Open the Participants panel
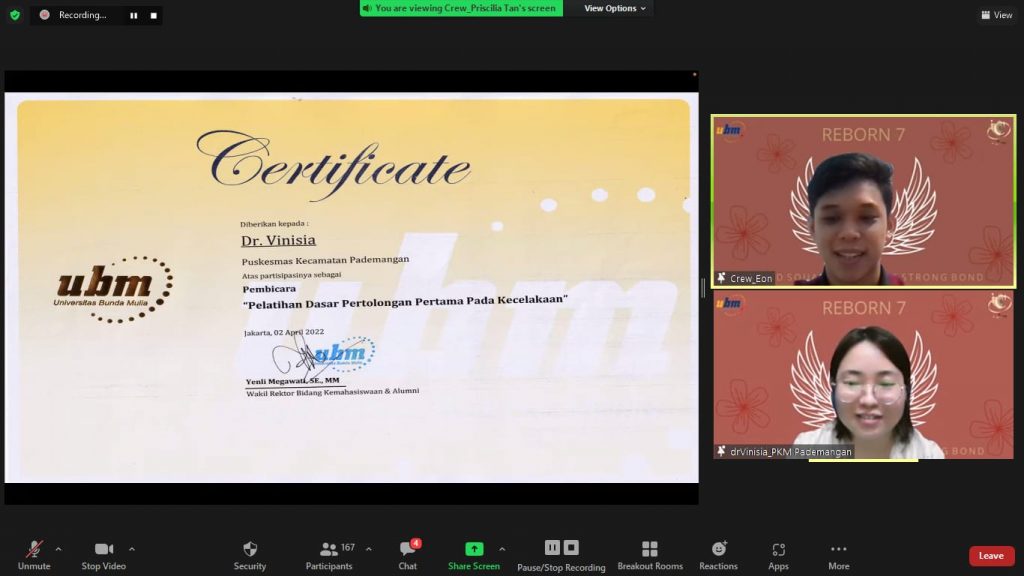This screenshot has height=576, width=1024. coord(329,556)
